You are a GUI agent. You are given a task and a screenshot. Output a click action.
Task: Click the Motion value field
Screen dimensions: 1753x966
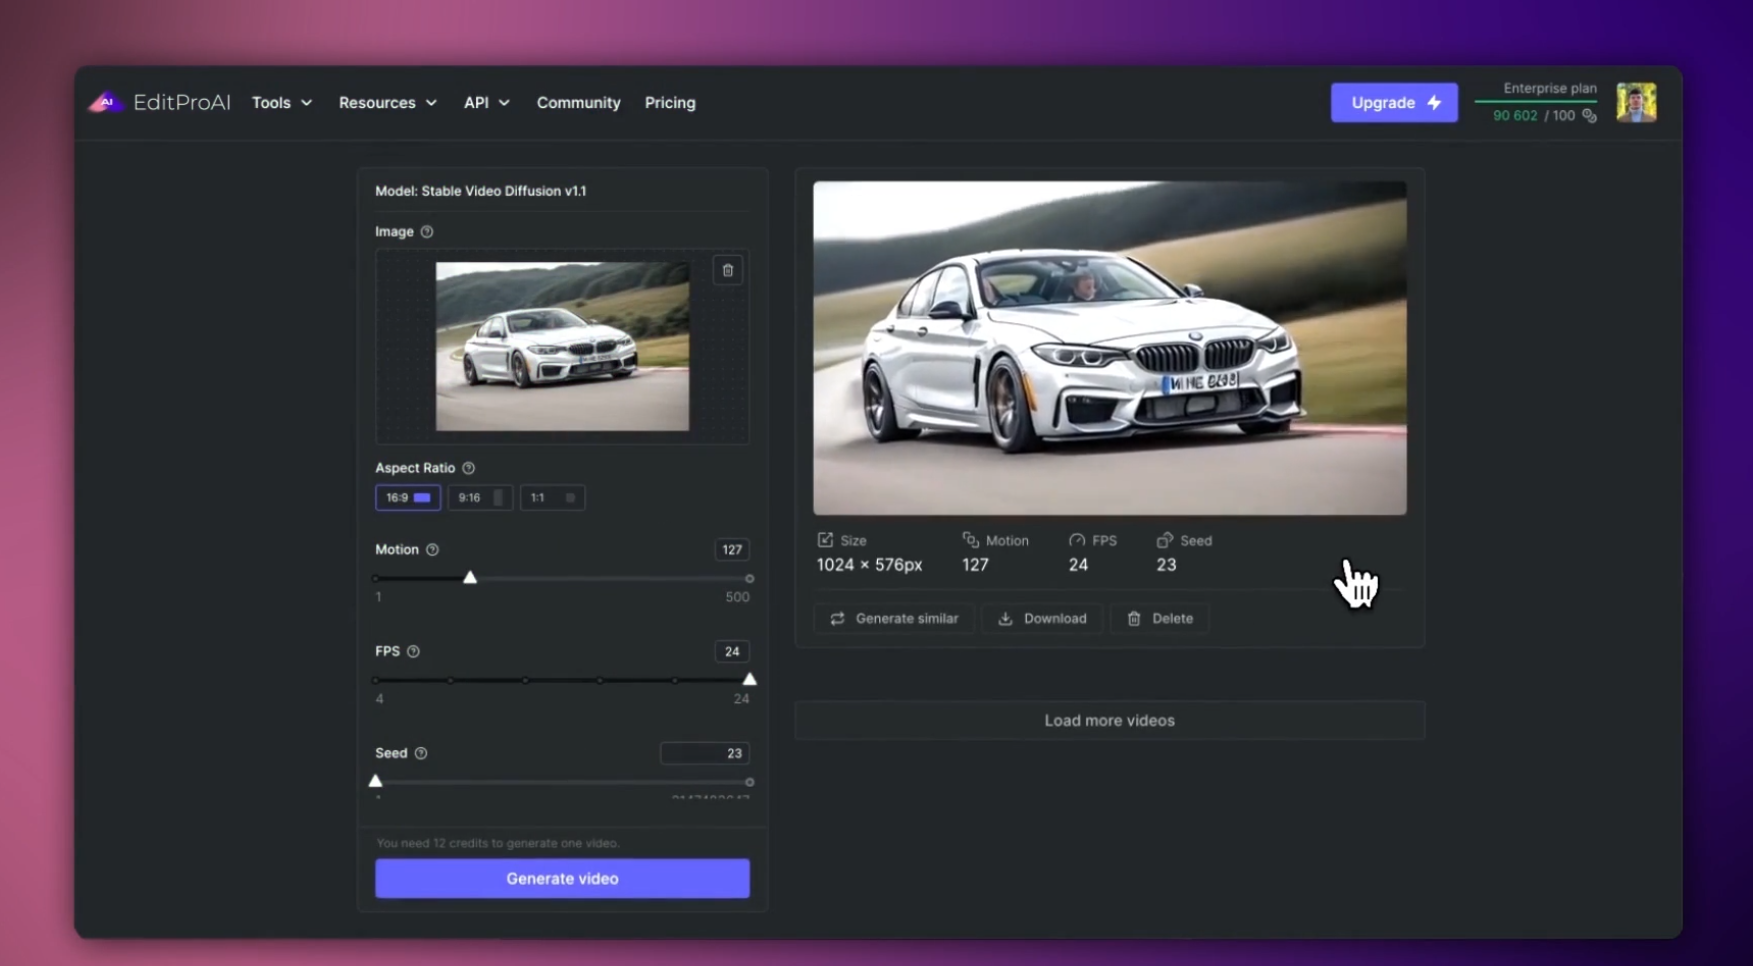[x=732, y=549]
